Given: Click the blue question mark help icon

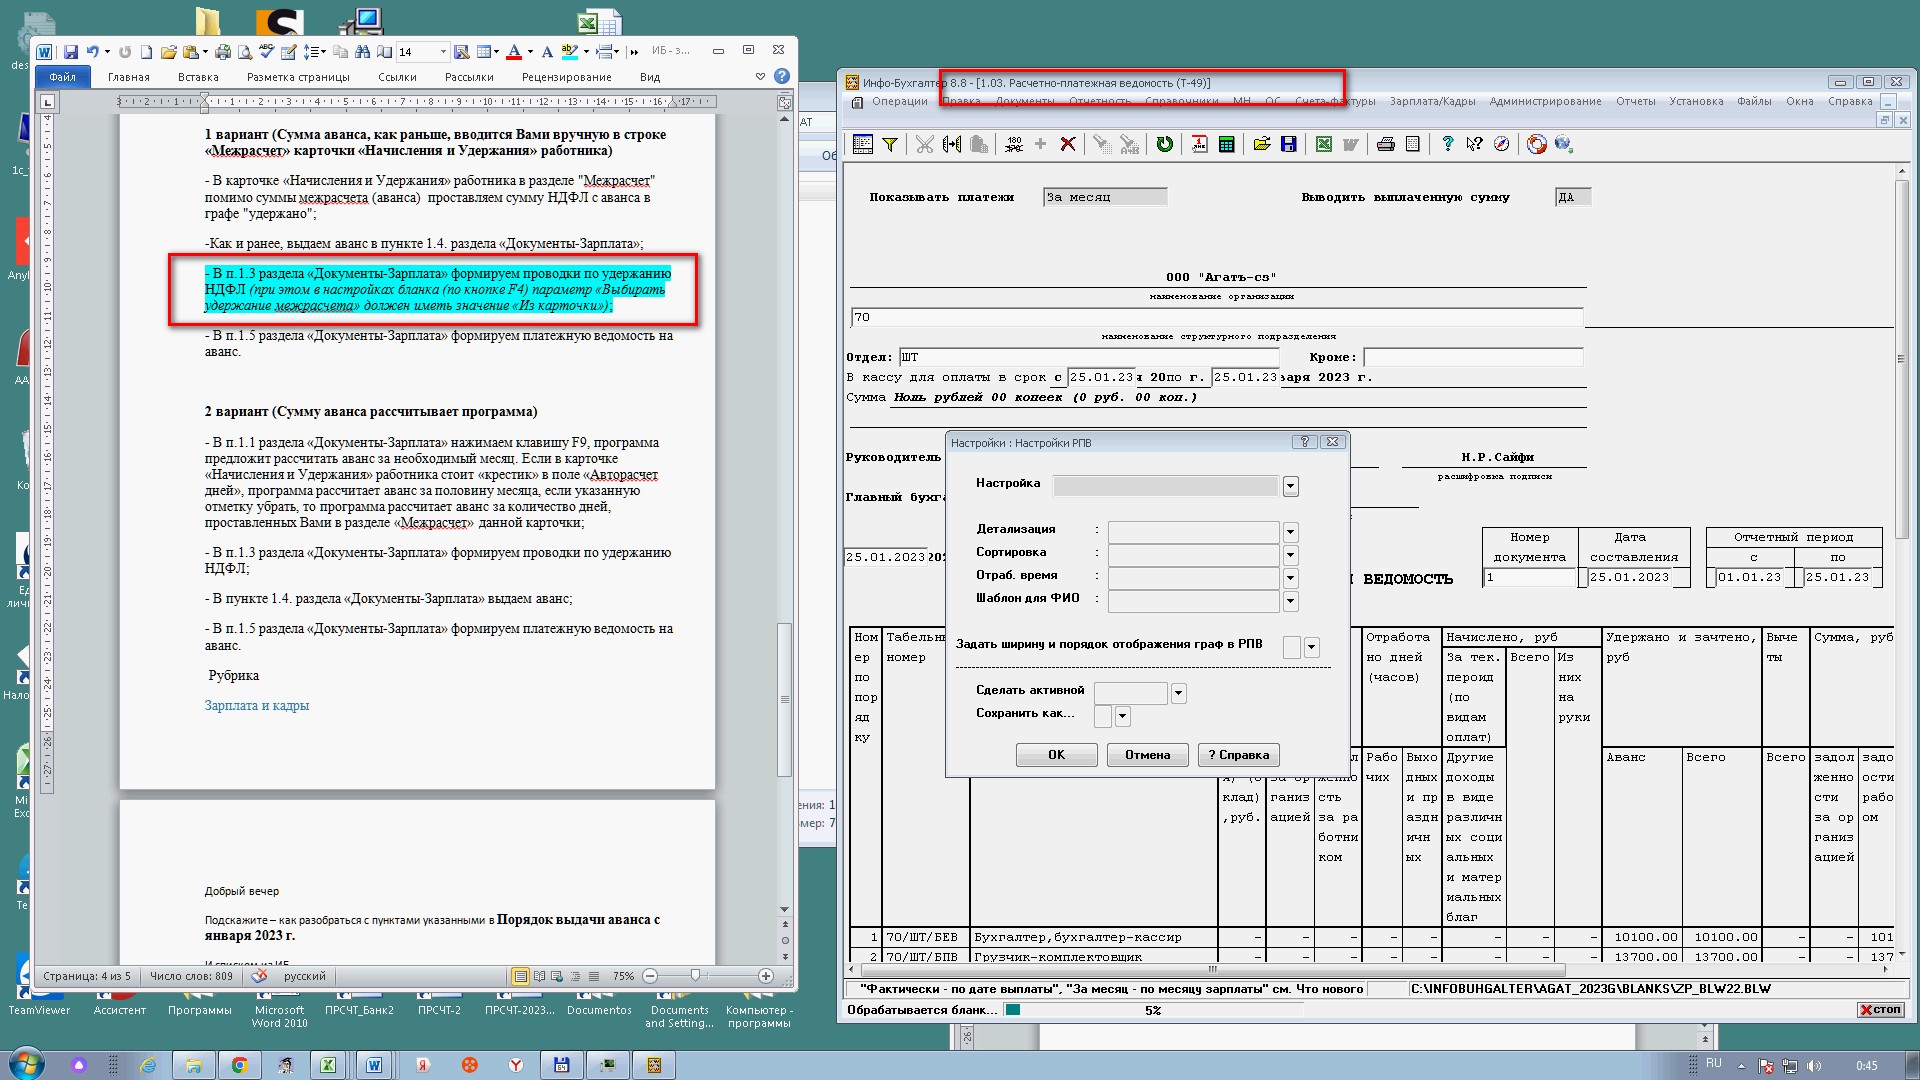Looking at the screenshot, I should (x=1447, y=145).
